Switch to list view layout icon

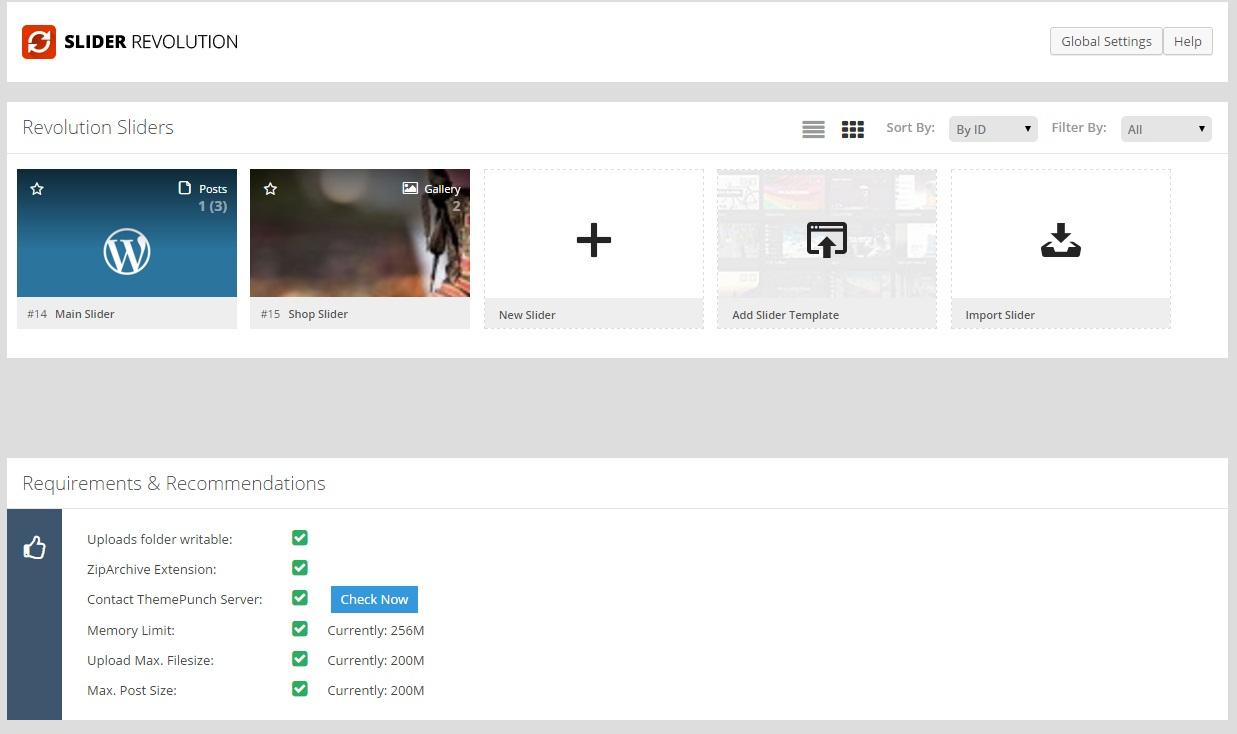point(813,129)
